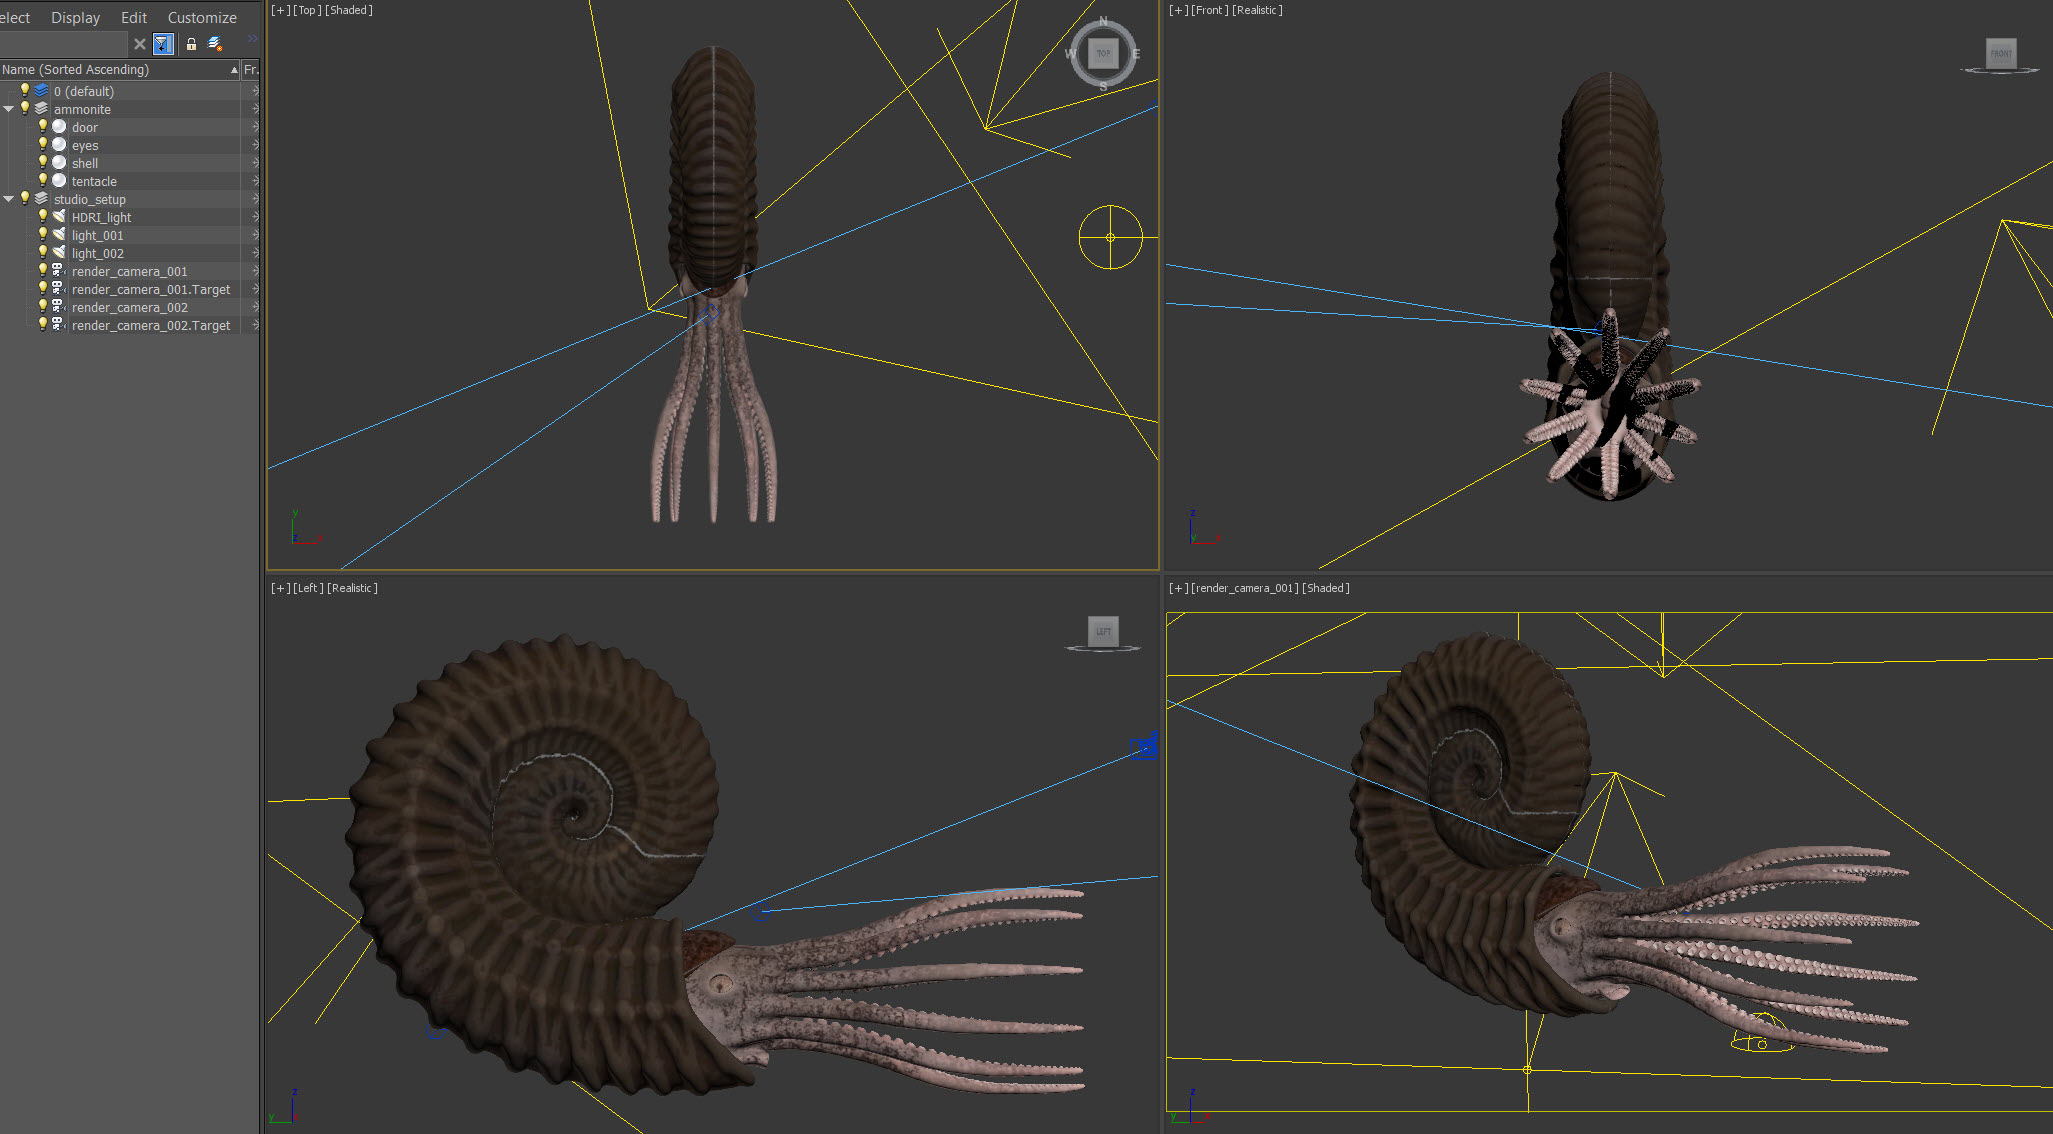This screenshot has width=2053, height=1134.
Task: Click the render_camera_001.Target camera icon
Action: (60, 288)
